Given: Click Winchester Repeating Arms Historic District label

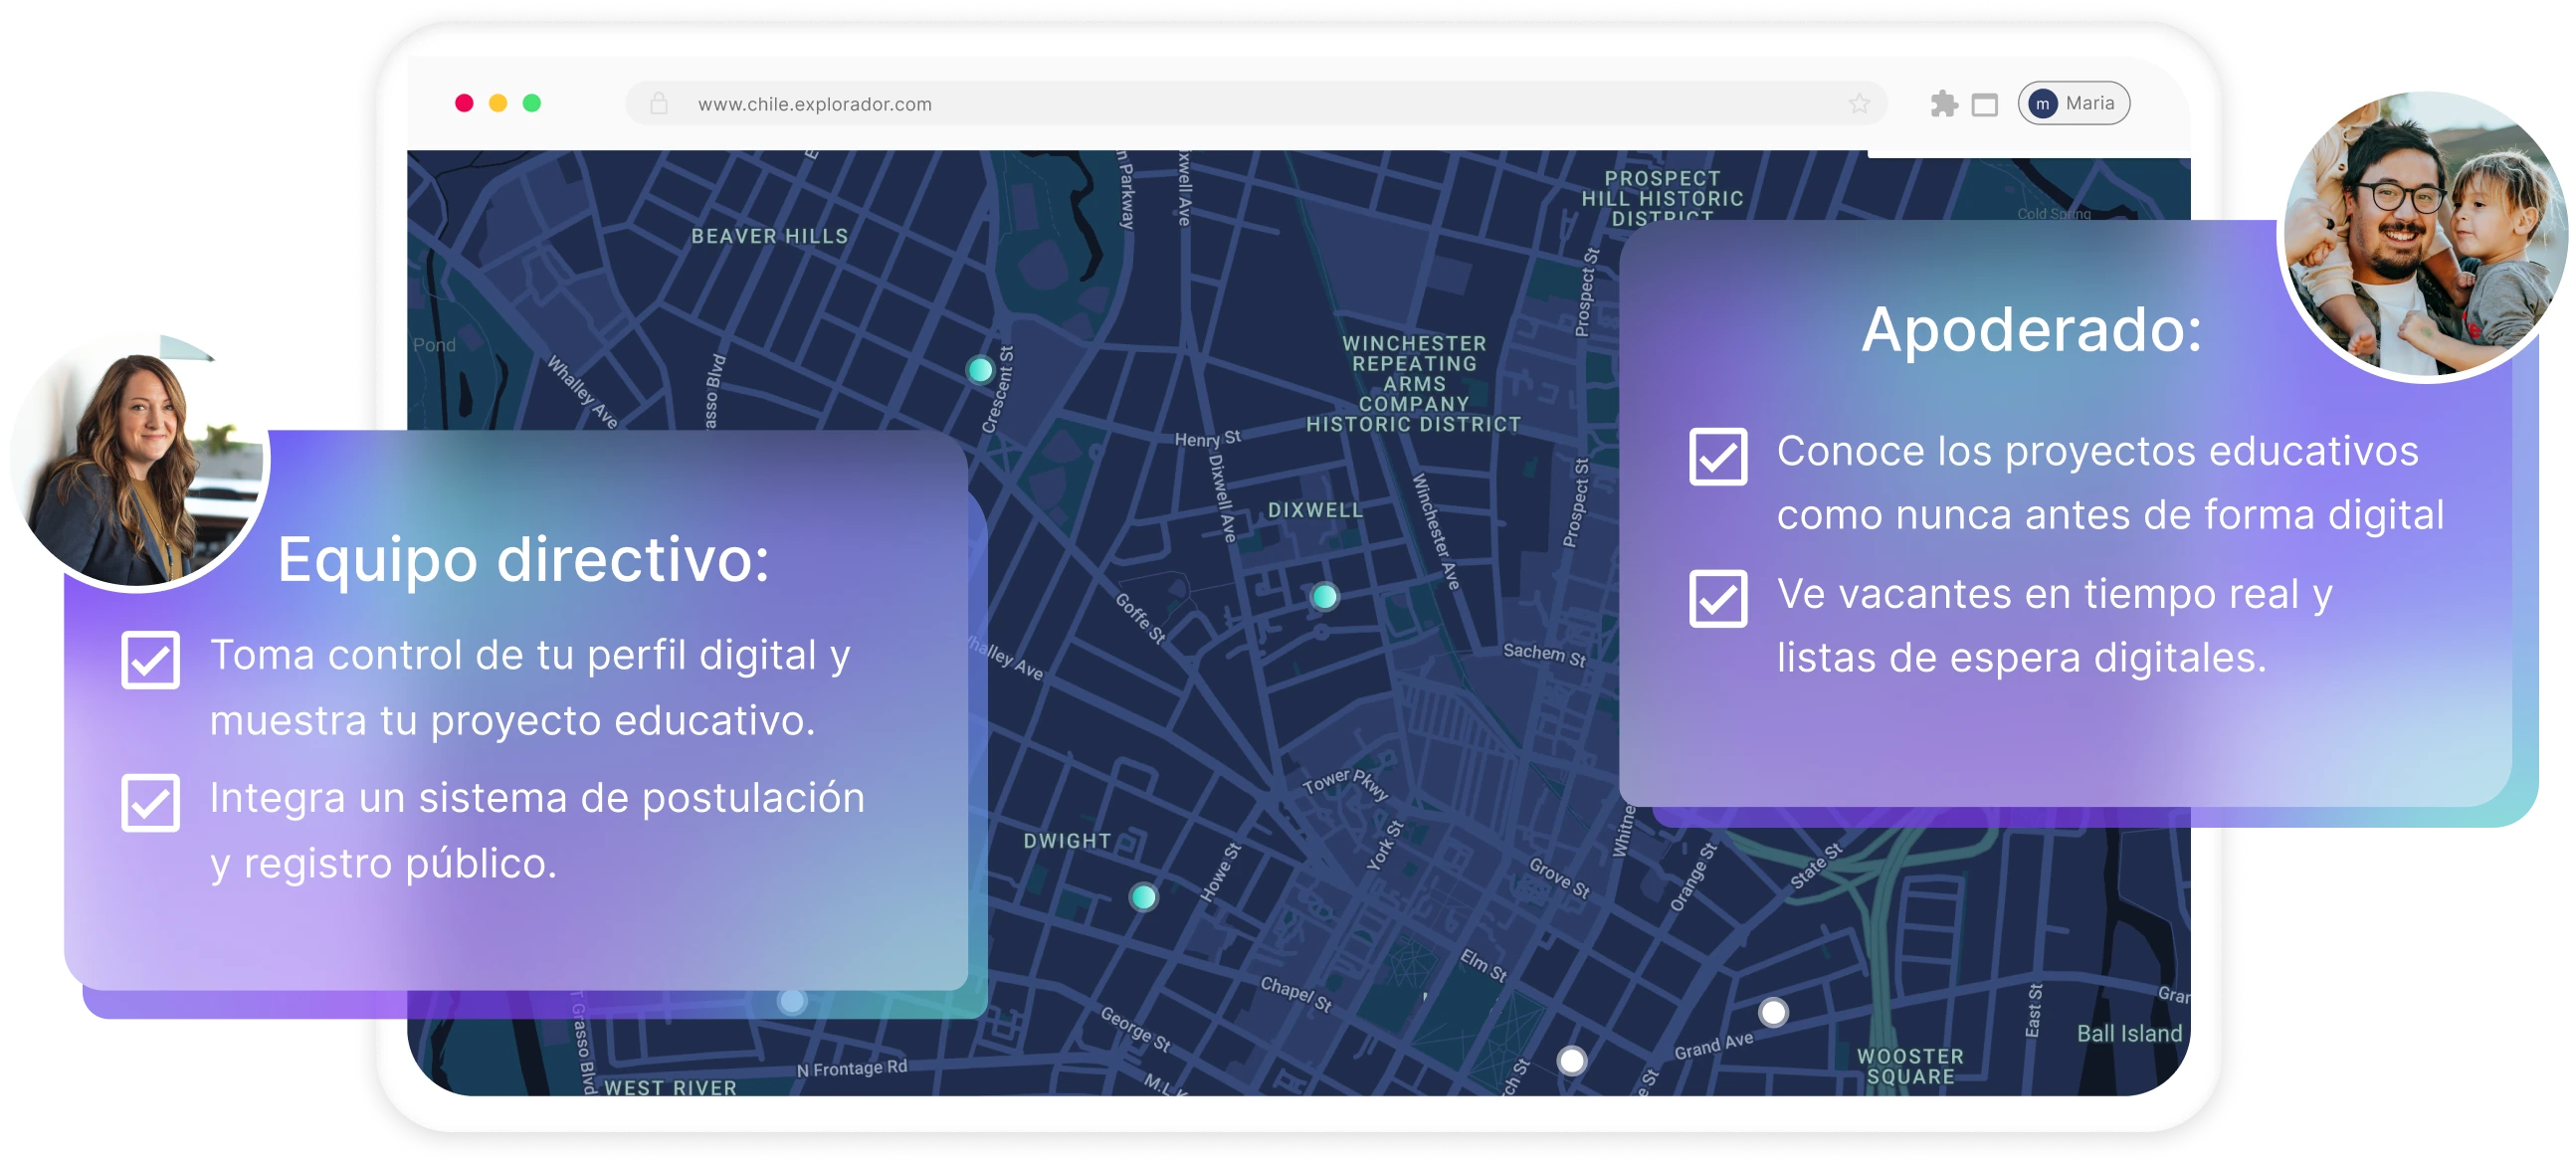Looking at the screenshot, I should pyautogui.click(x=1413, y=384).
